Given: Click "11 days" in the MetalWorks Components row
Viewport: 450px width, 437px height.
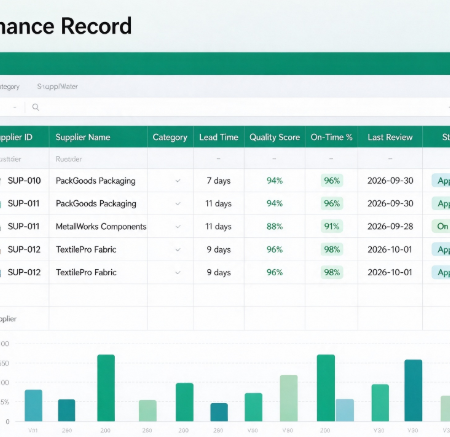Looking at the screenshot, I should pyautogui.click(x=218, y=227).
